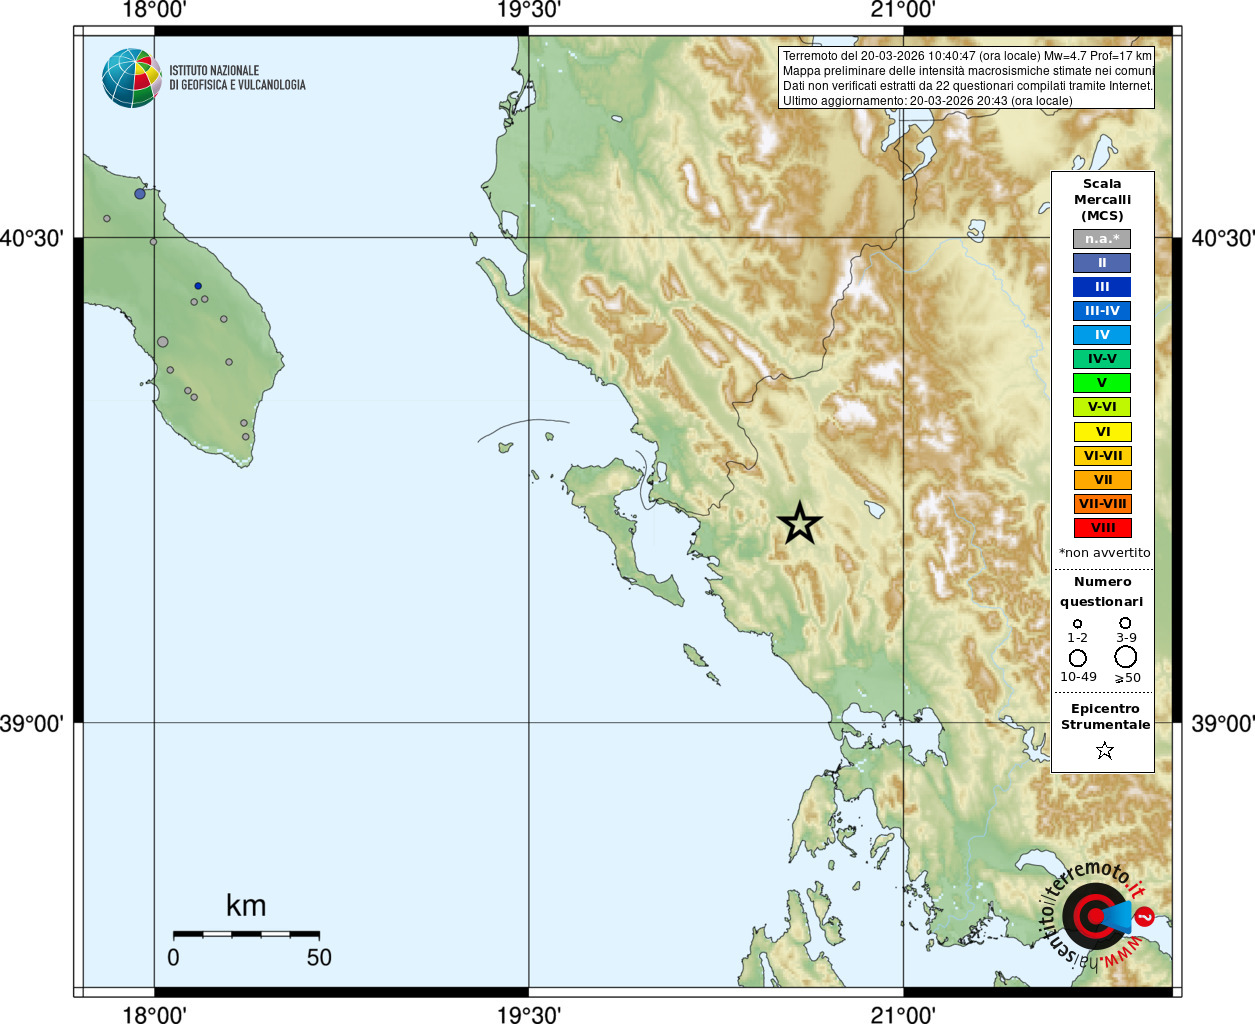The image size is (1255, 1024).
Task: Click the 3-9 questionnaires circle icon
Action: tap(1125, 623)
